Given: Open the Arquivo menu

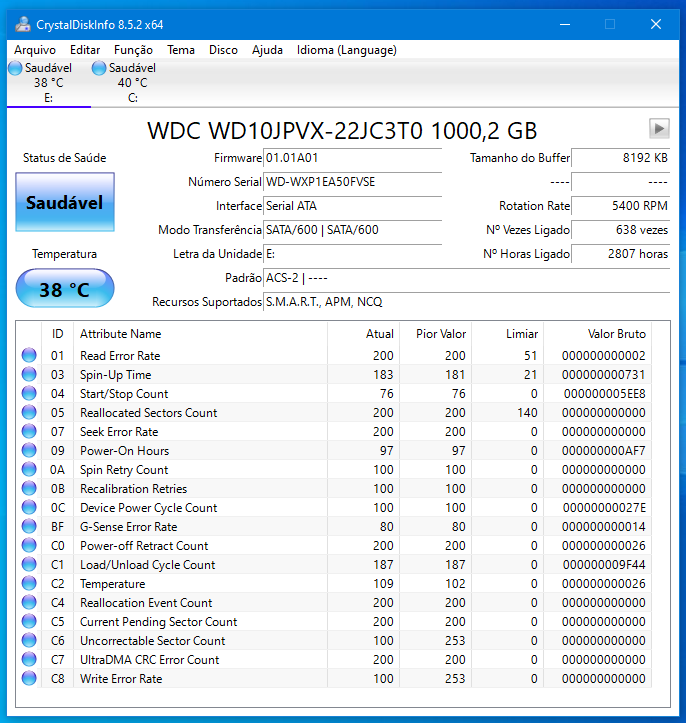Looking at the screenshot, I should (x=35, y=50).
